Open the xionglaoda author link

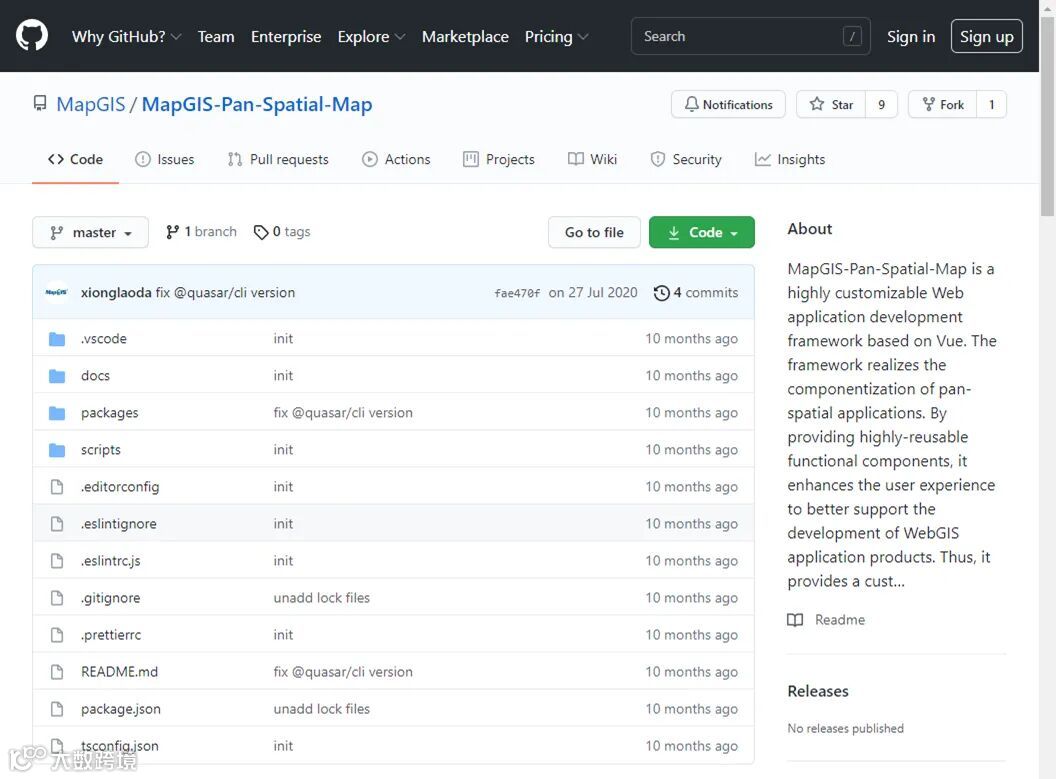pos(116,293)
